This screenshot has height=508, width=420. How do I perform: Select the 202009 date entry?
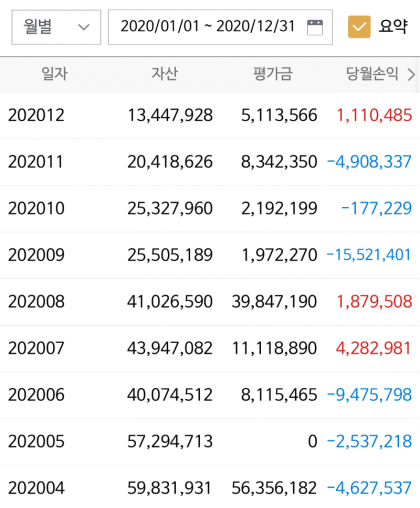[x=36, y=255]
